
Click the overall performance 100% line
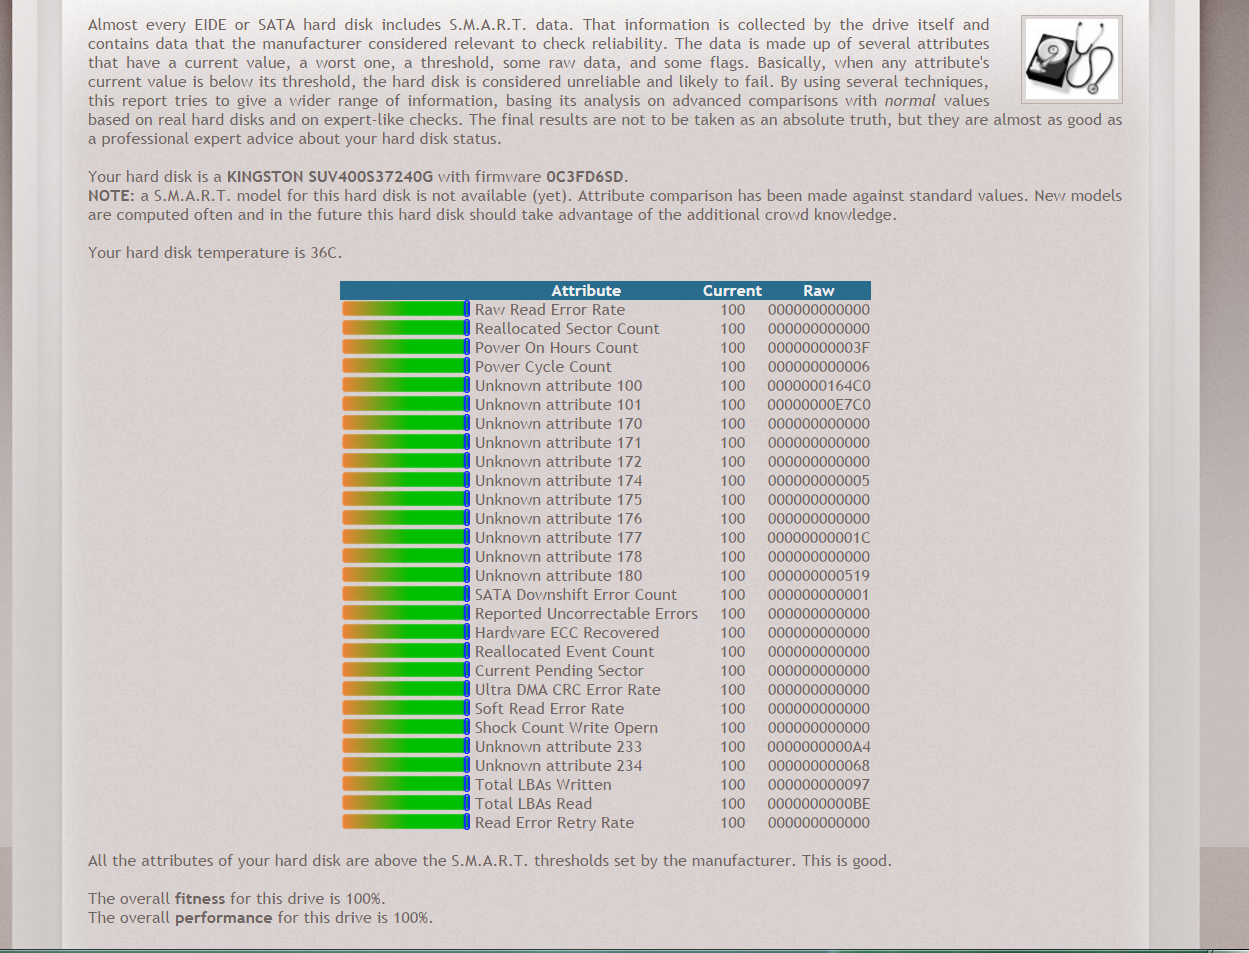click(260, 918)
